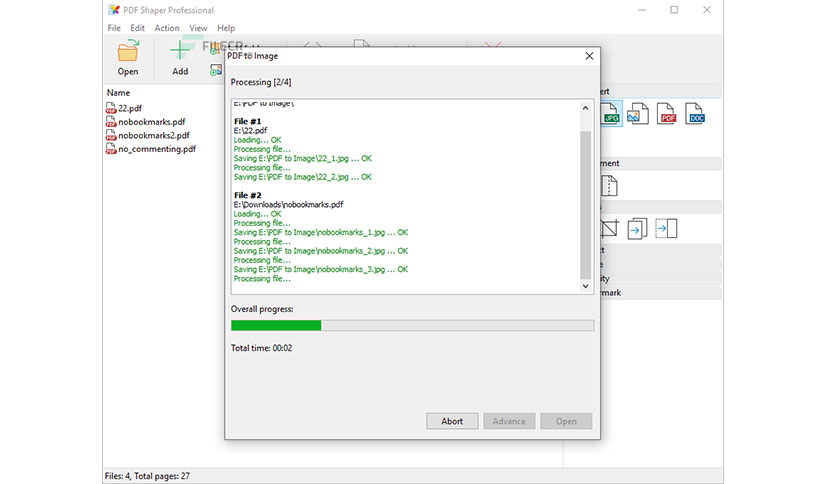Click the green Add plus icon
The width and height of the screenshot is (836, 484).
pyautogui.click(x=180, y=51)
